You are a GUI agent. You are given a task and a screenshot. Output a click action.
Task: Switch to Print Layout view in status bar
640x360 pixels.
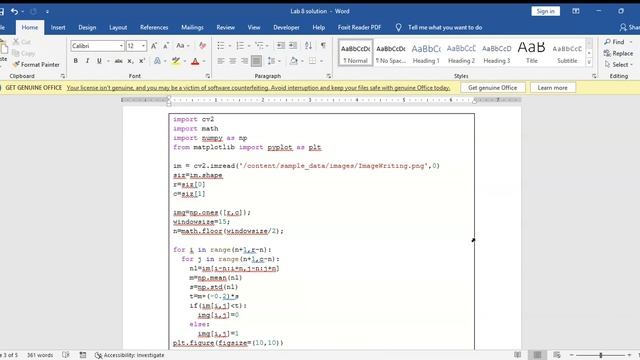[537, 355]
